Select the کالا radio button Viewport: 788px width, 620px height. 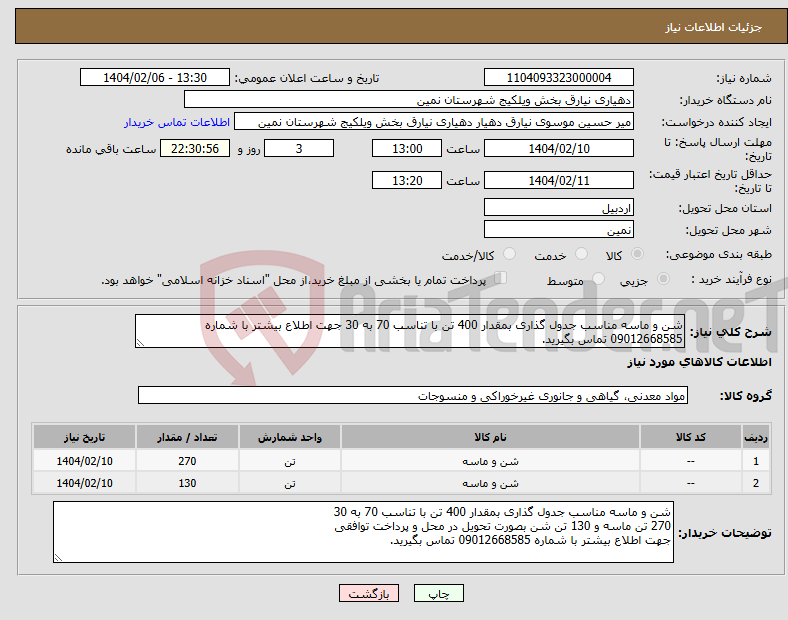pyautogui.click(x=637, y=254)
